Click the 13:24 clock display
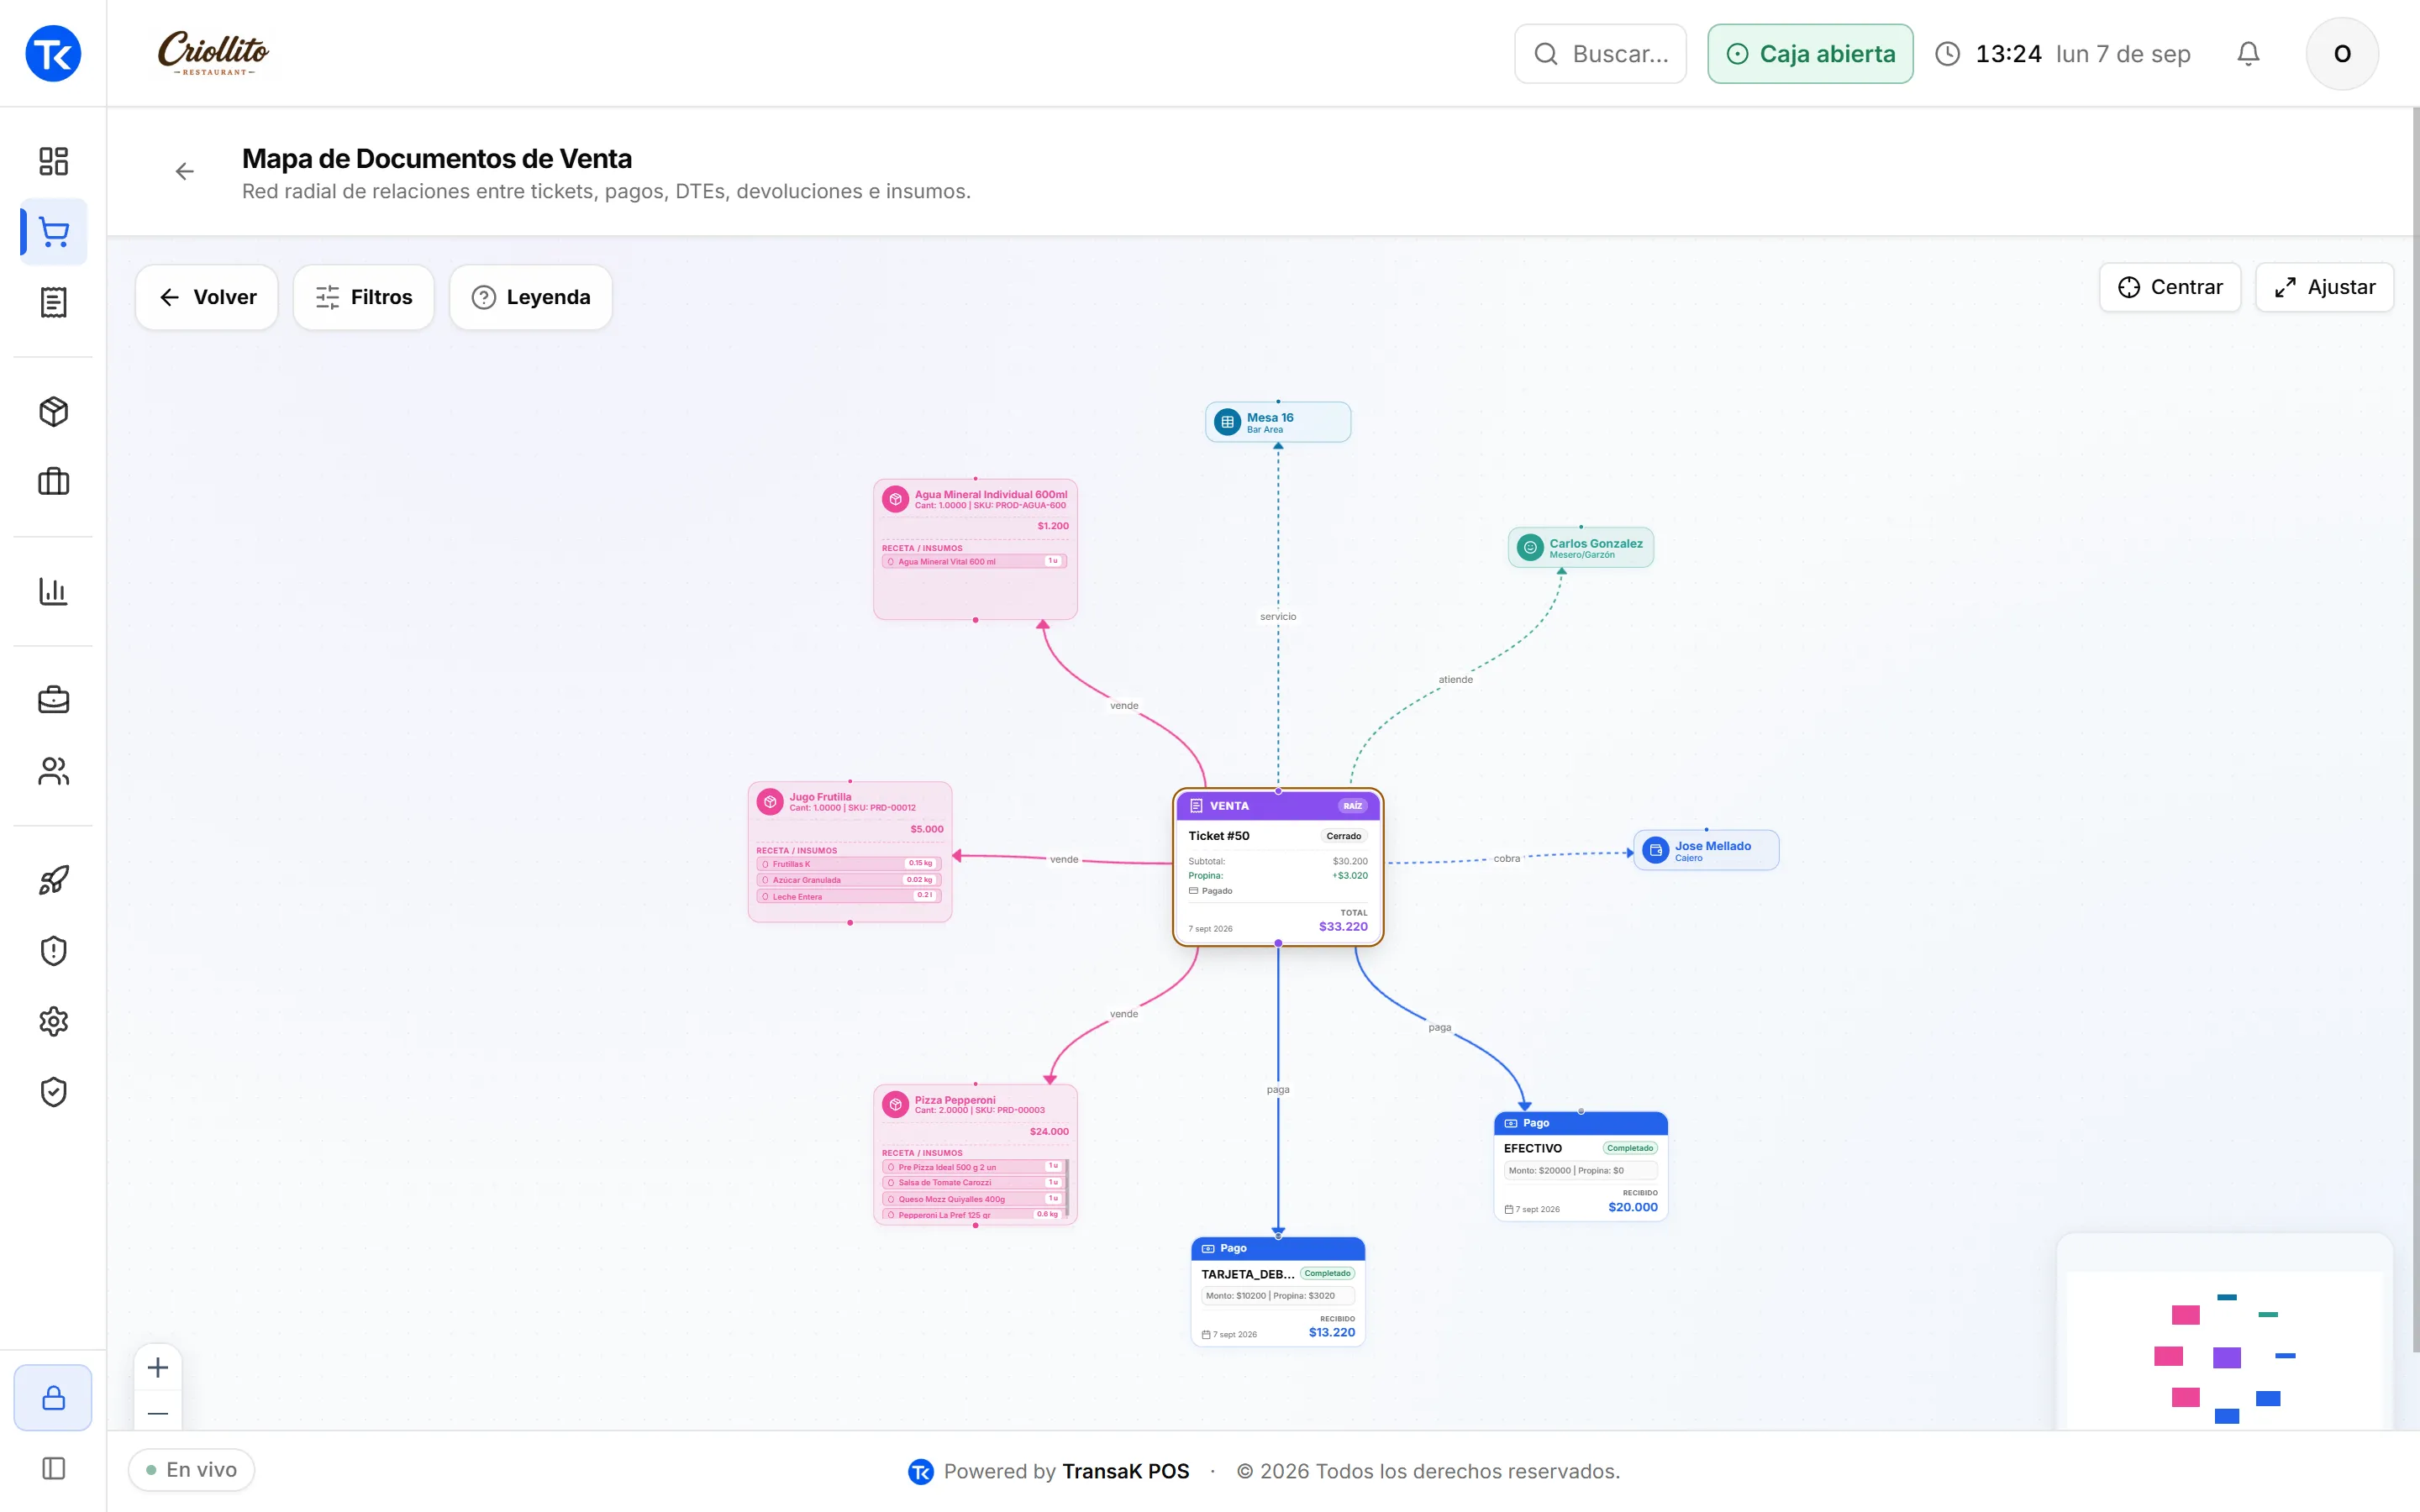Image resolution: width=2420 pixels, height=1512 pixels. pos(2008,54)
